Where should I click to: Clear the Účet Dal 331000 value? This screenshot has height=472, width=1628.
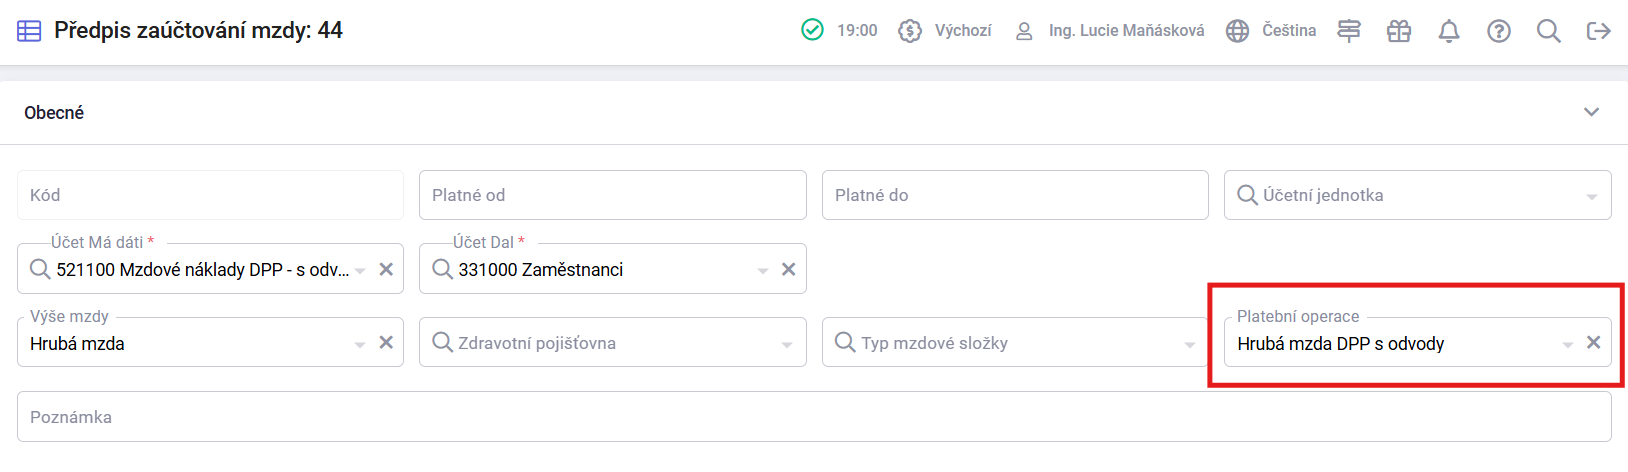click(788, 269)
